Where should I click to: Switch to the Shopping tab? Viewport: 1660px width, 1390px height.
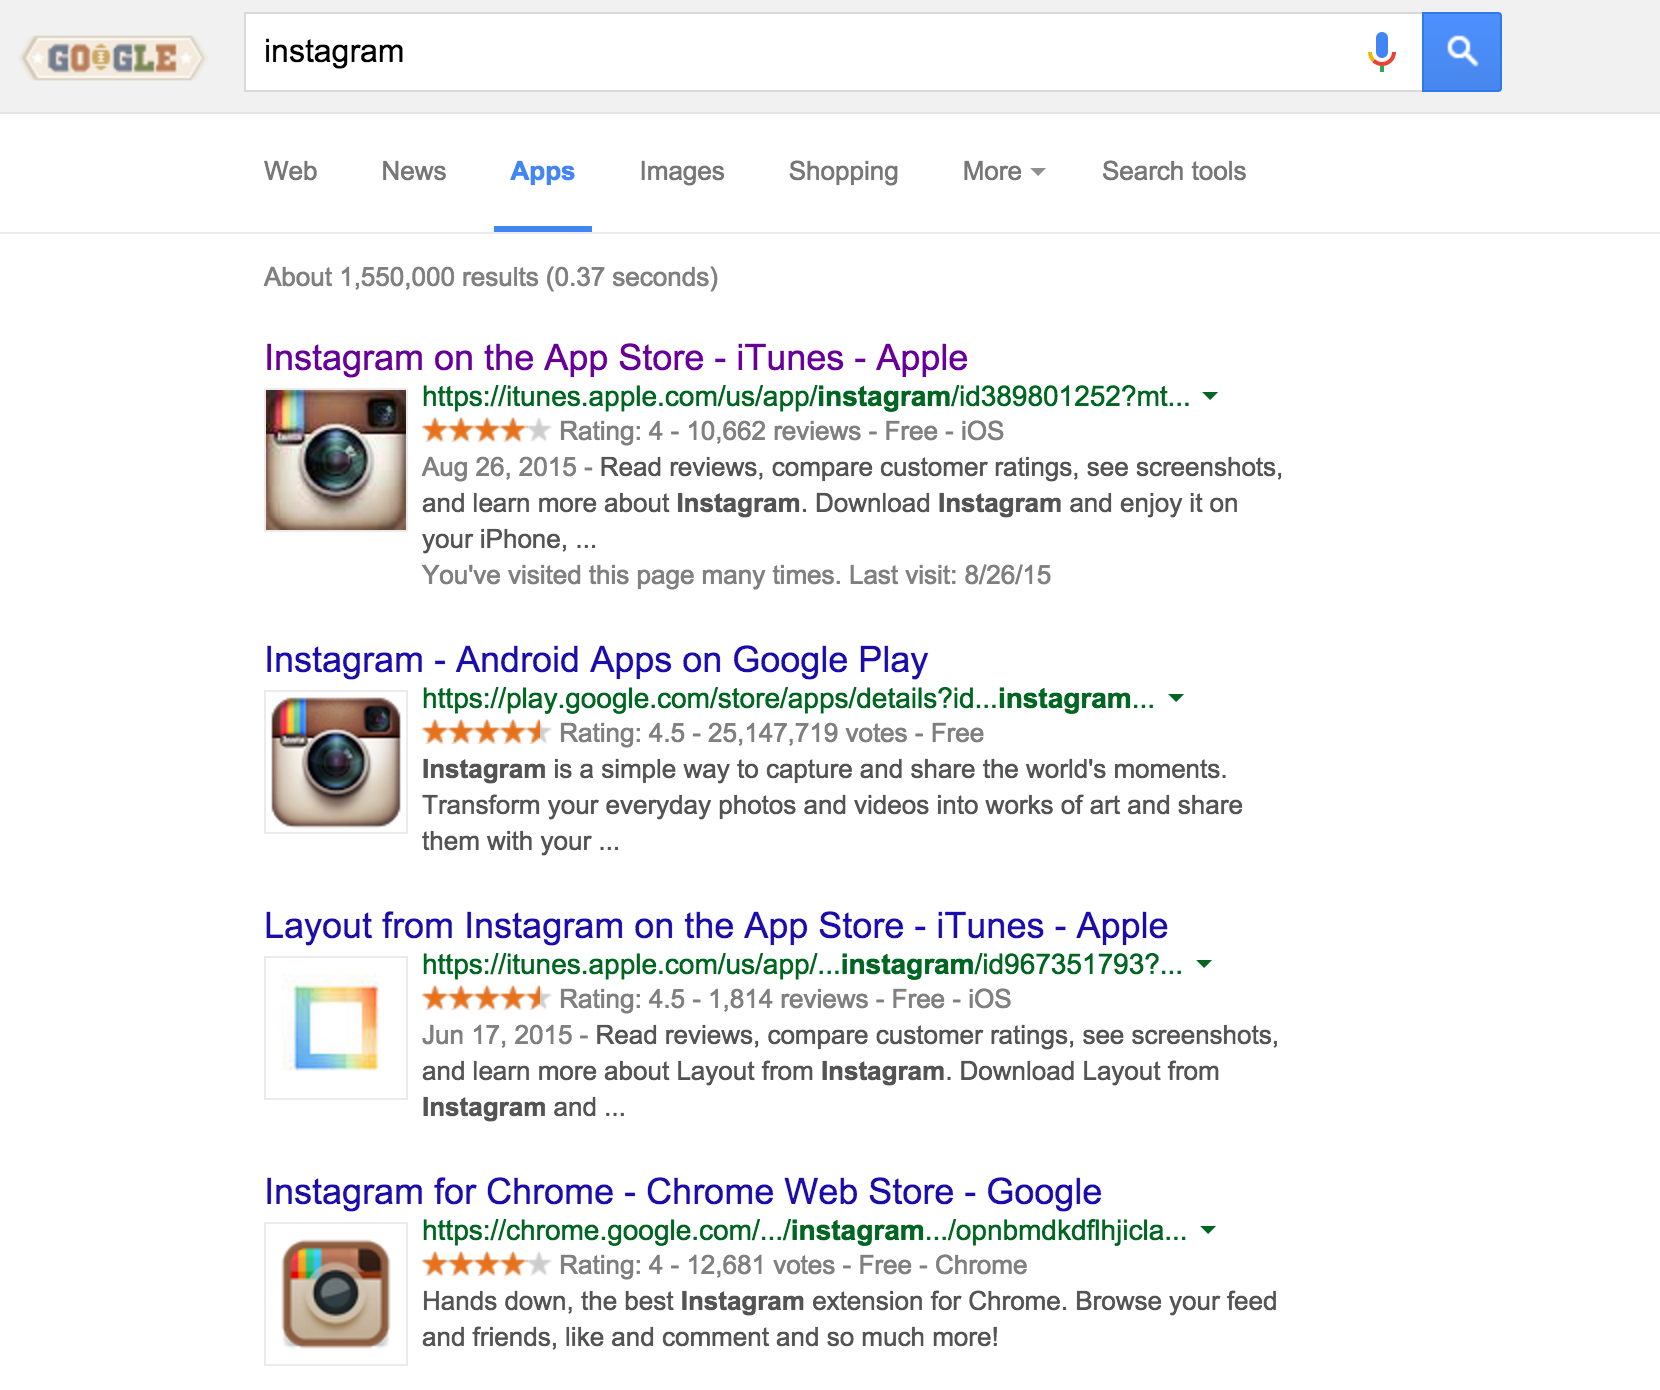844,172
